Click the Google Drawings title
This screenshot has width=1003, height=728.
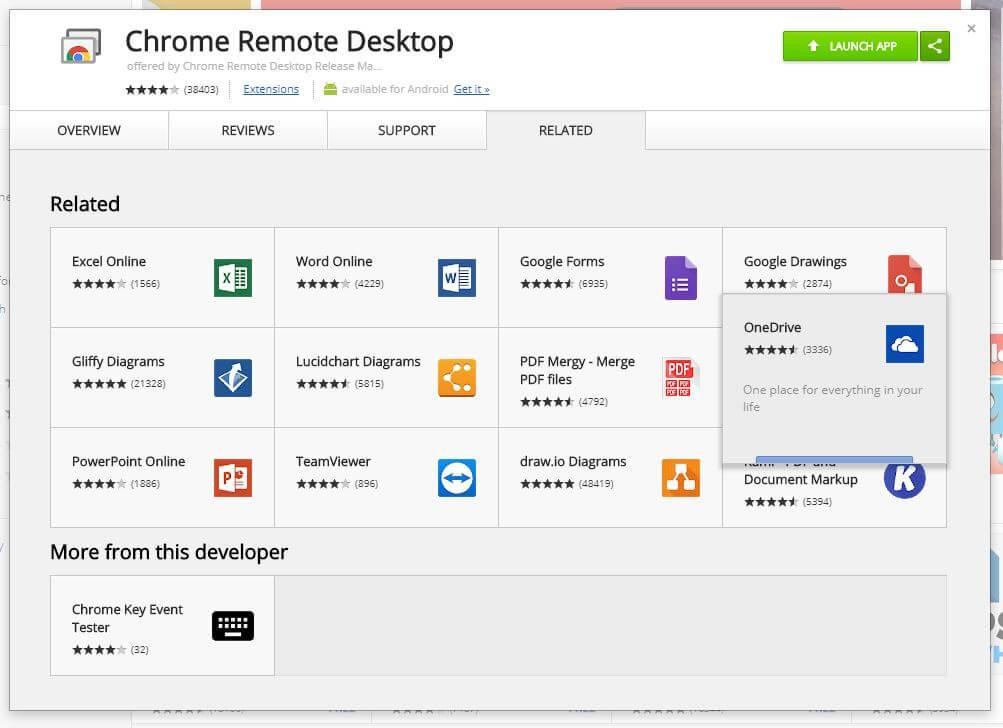point(795,261)
